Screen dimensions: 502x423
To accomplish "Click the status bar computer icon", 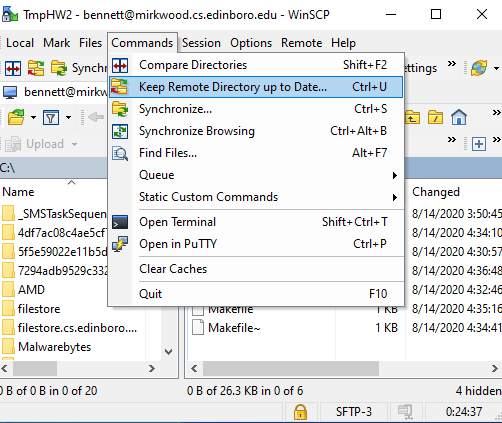I will point(405,412).
